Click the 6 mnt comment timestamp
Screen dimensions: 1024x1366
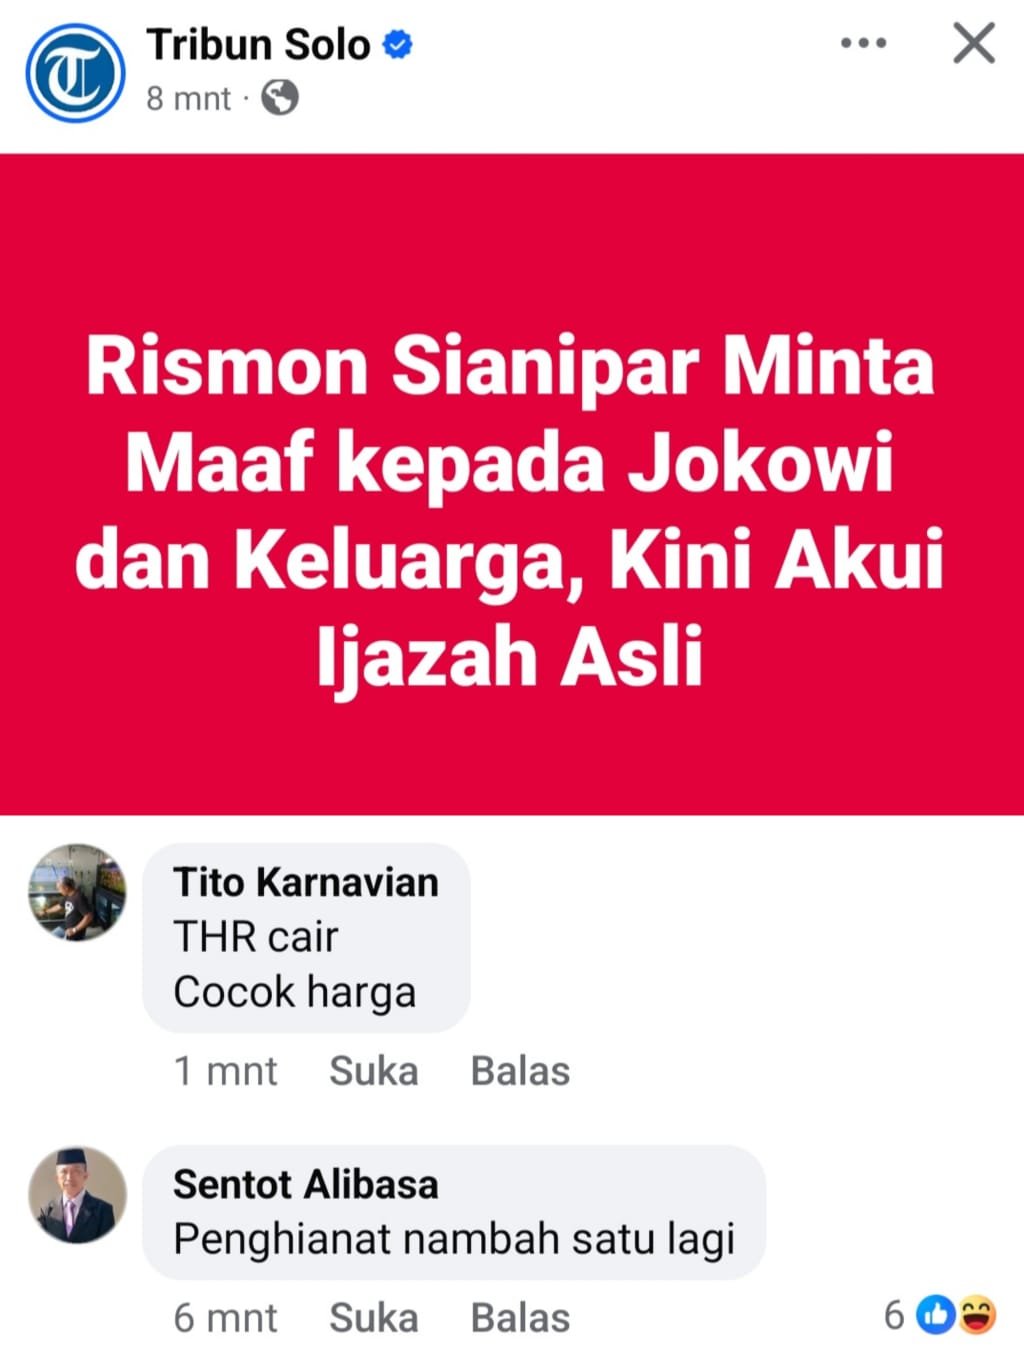225,1318
